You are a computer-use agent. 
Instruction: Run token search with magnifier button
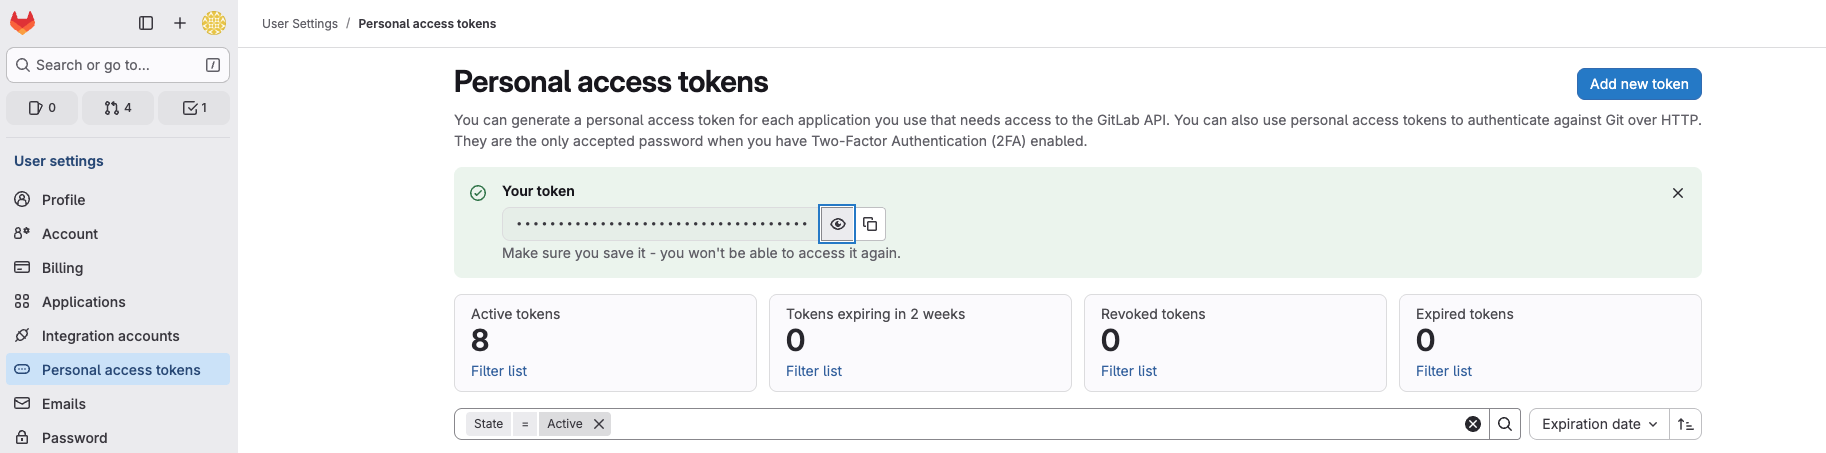pyautogui.click(x=1505, y=424)
